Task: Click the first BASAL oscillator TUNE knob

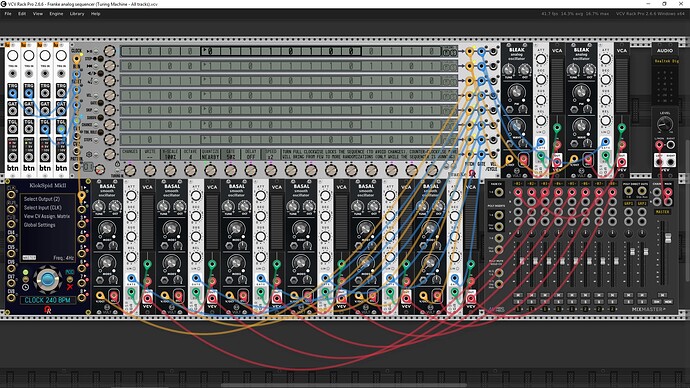Action: click(99, 206)
